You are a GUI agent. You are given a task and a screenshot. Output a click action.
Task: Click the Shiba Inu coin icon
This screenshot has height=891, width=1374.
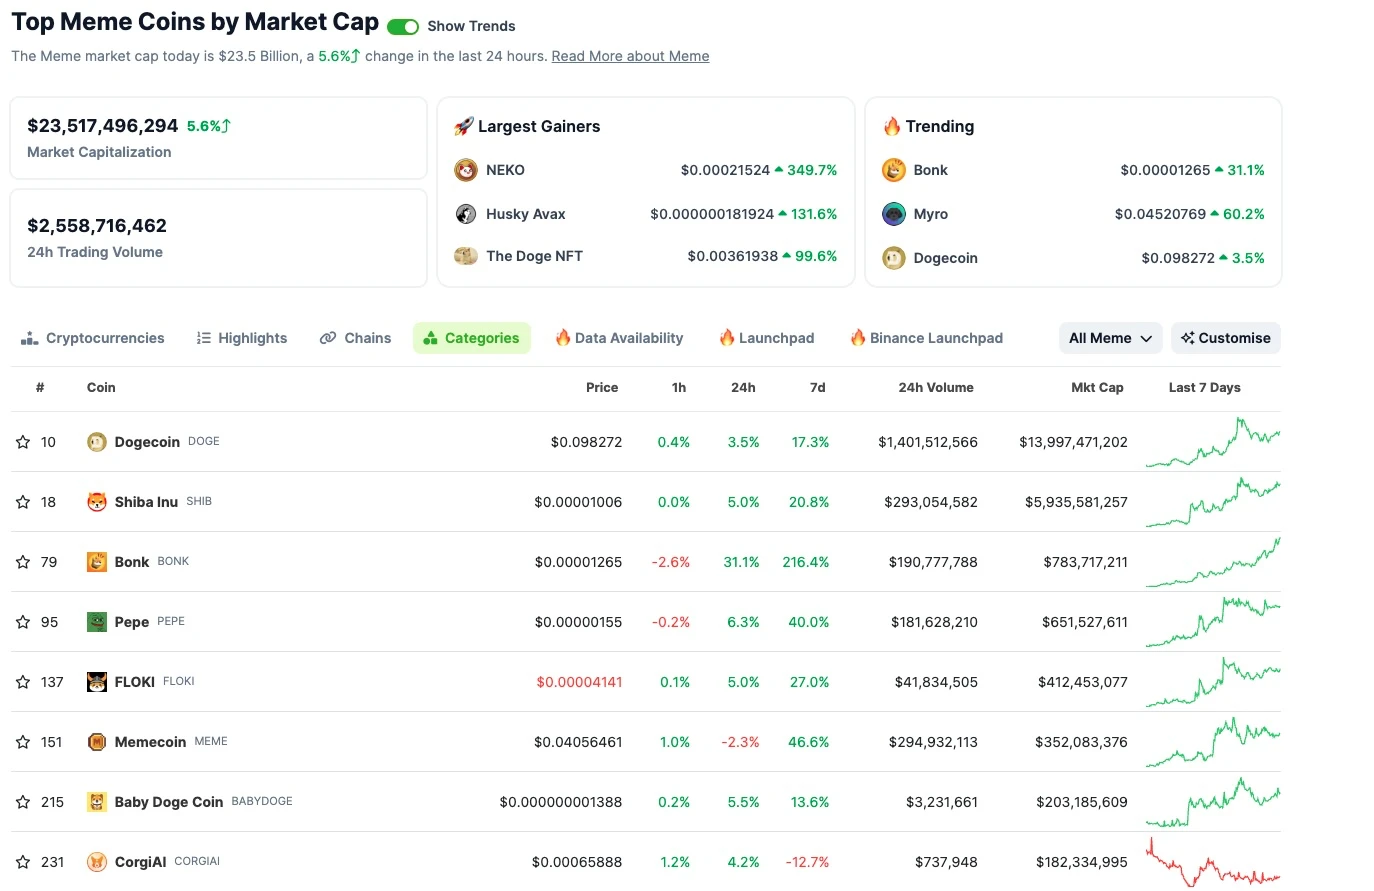[97, 502]
